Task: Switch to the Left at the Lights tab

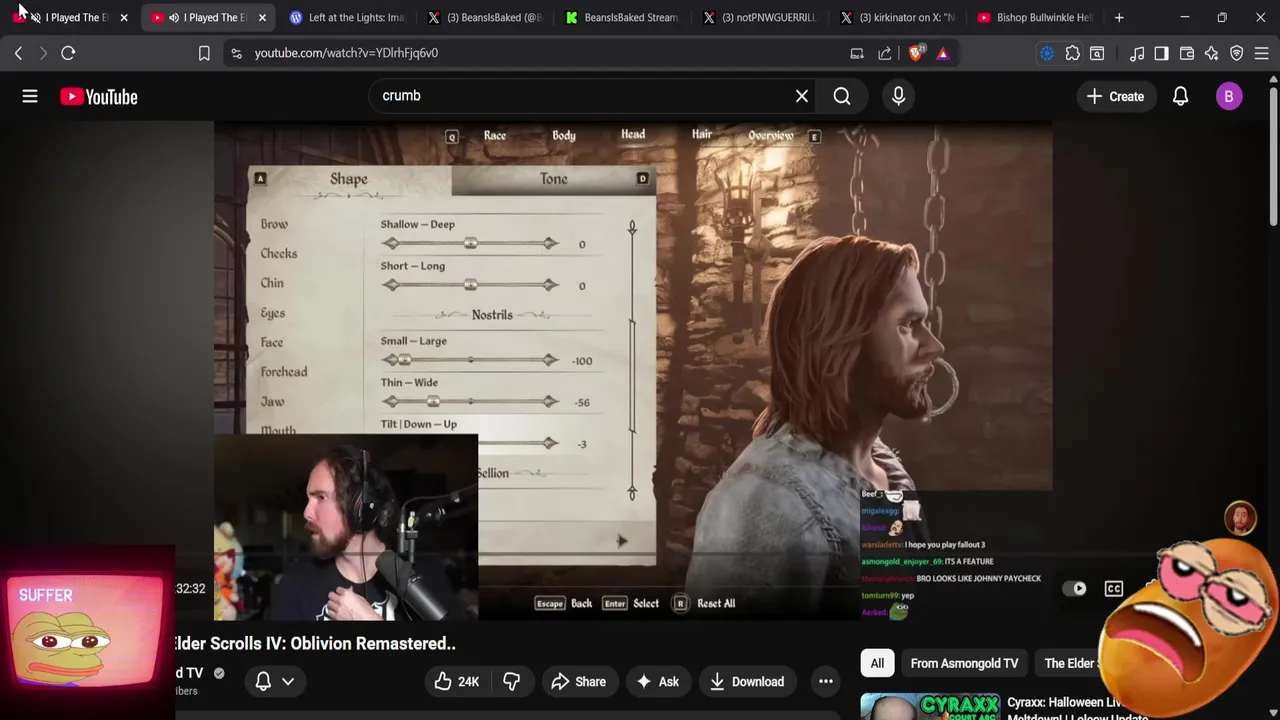Action: [346, 18]
